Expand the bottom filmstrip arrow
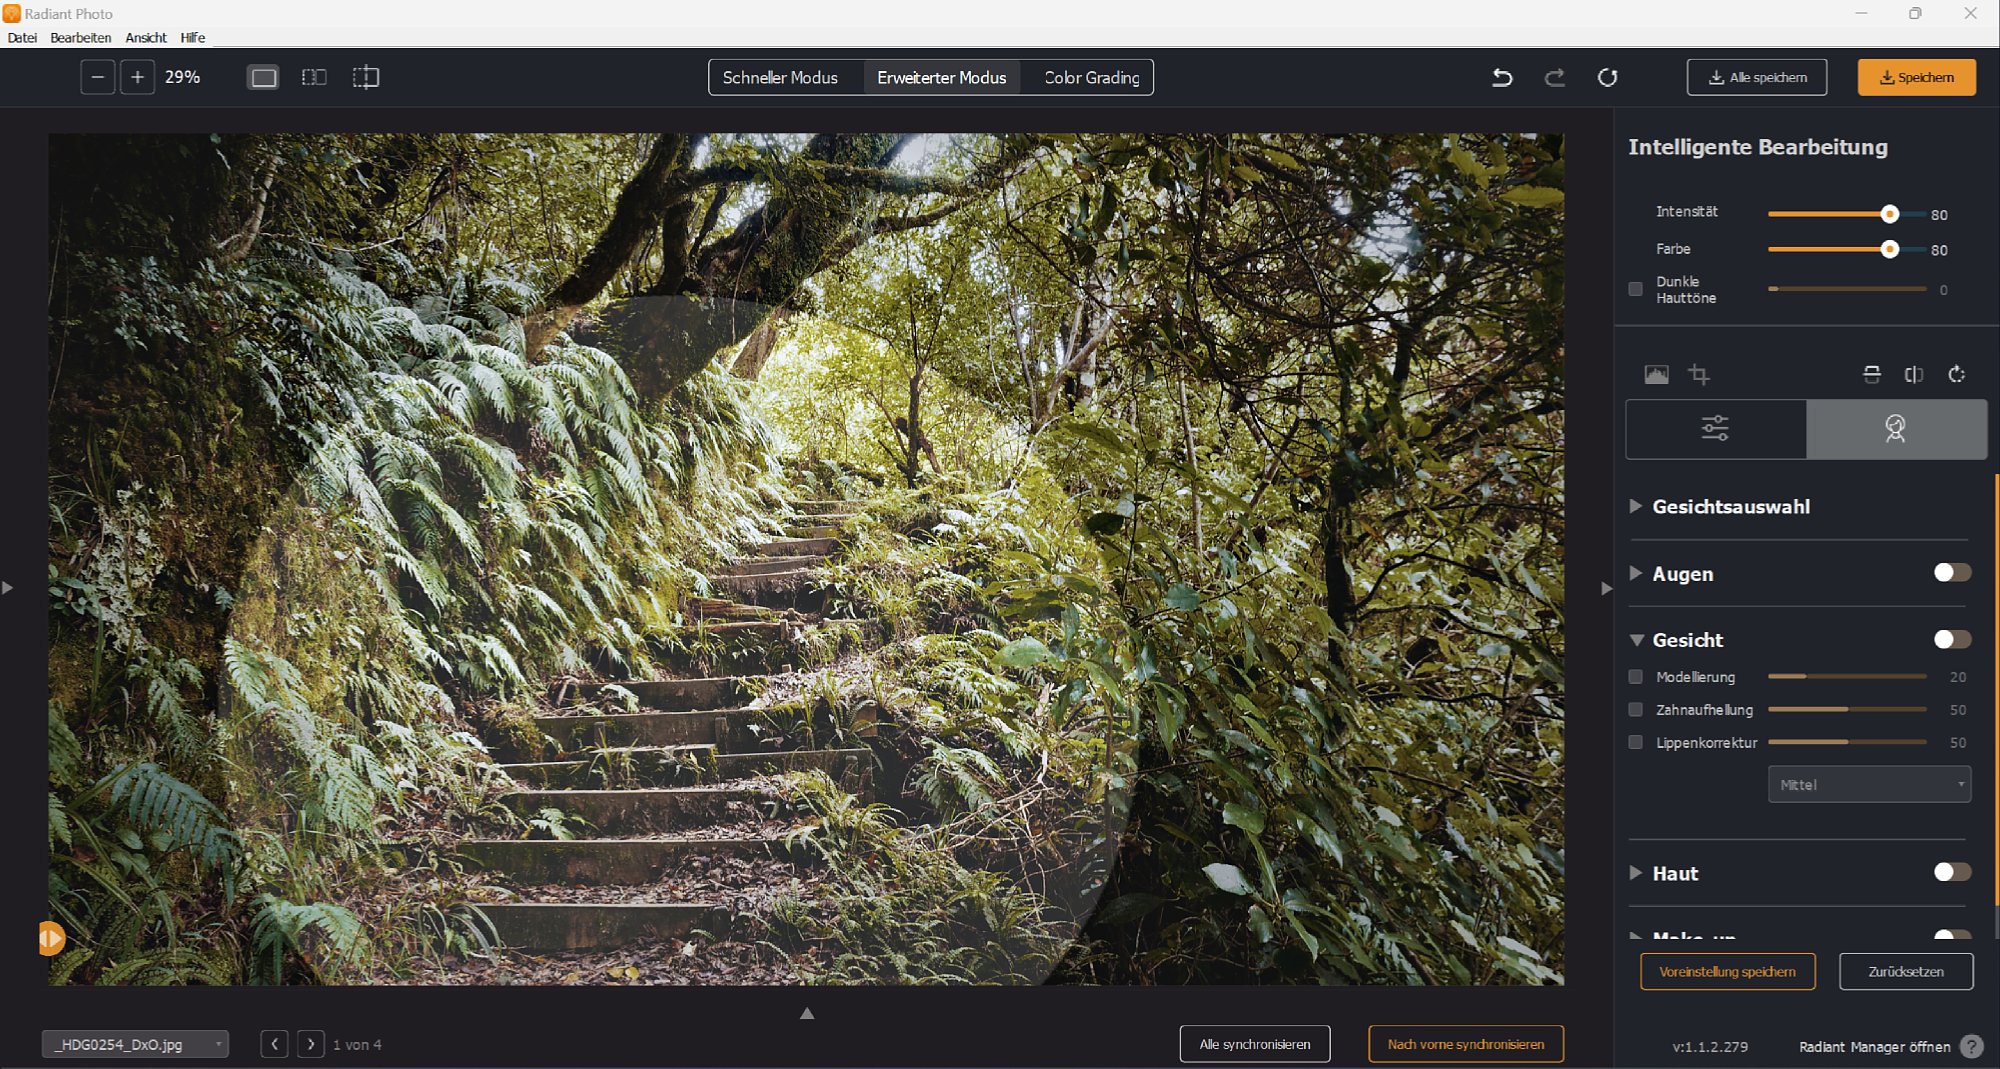Viewport: 2000px width, 1069px height. (x=807, y=1013)
